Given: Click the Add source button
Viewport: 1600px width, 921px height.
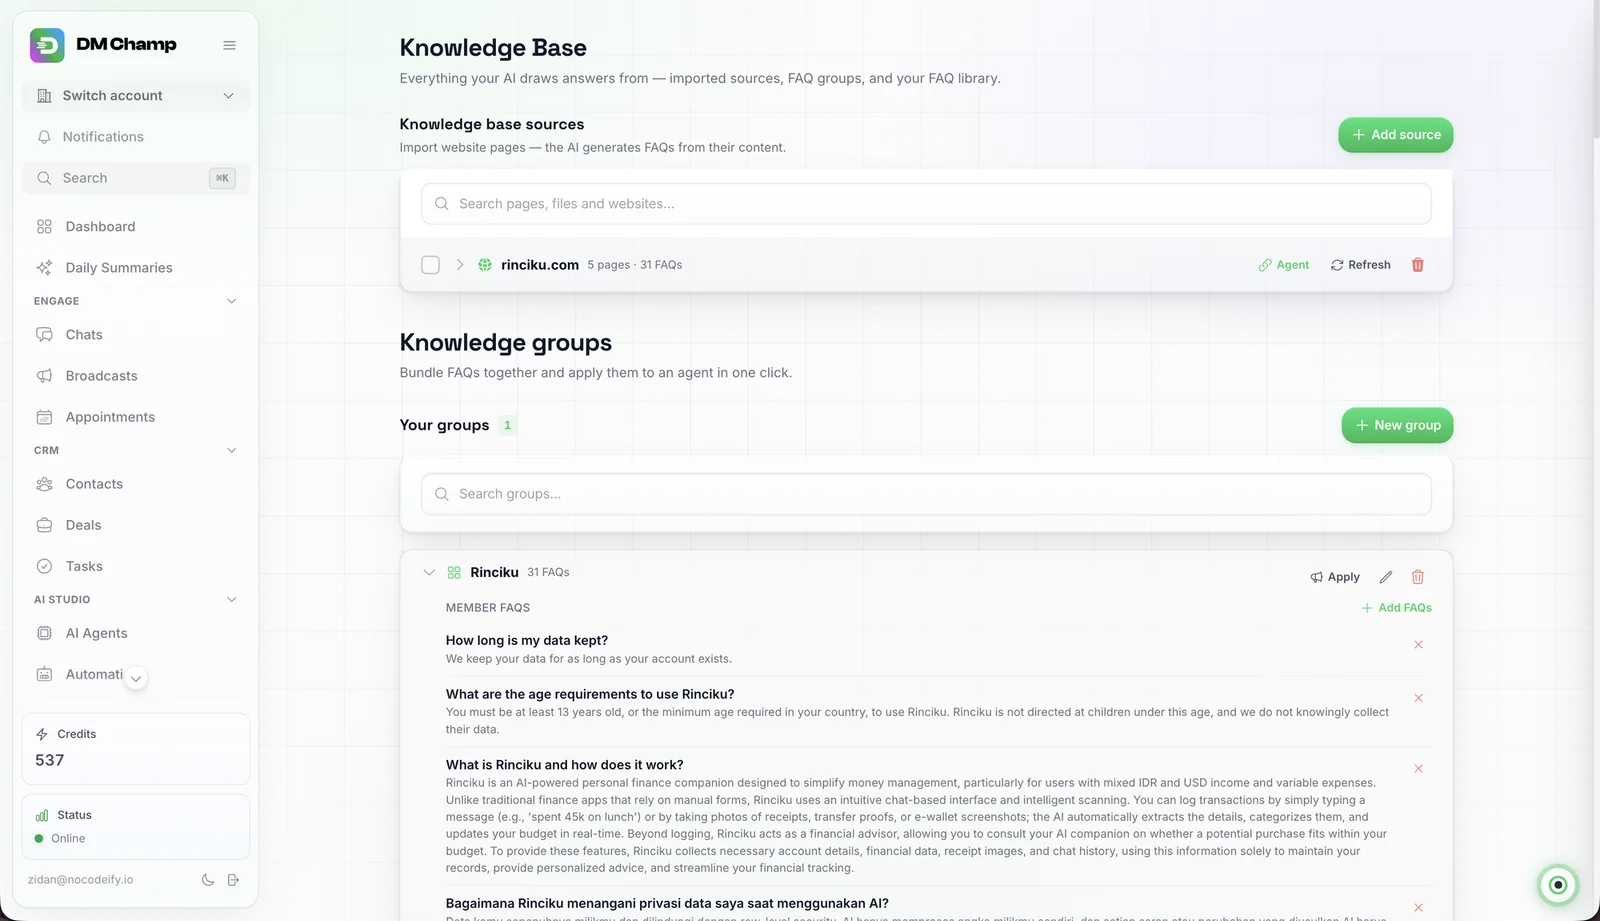Looking at the screenshot, I should pos(1396,135).
